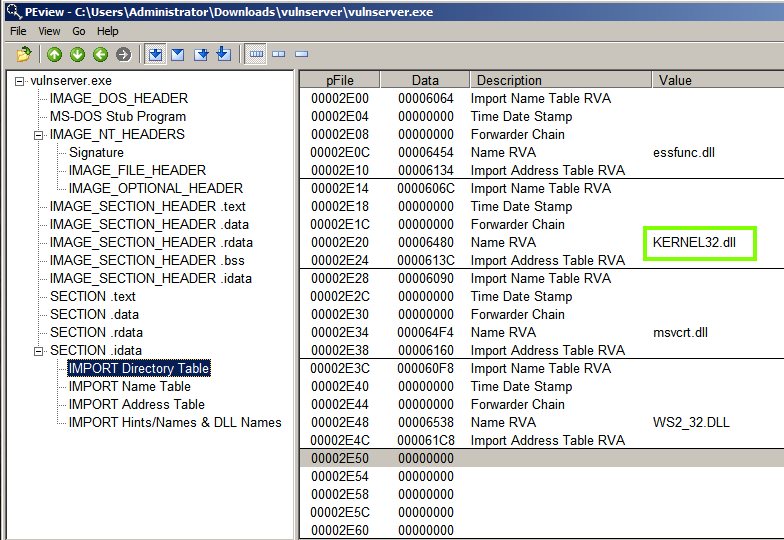The width and height of the screenshot is (784, 540).
Task: Select IMPORT Address Table in the tree
Action: (x=136, y=404)
